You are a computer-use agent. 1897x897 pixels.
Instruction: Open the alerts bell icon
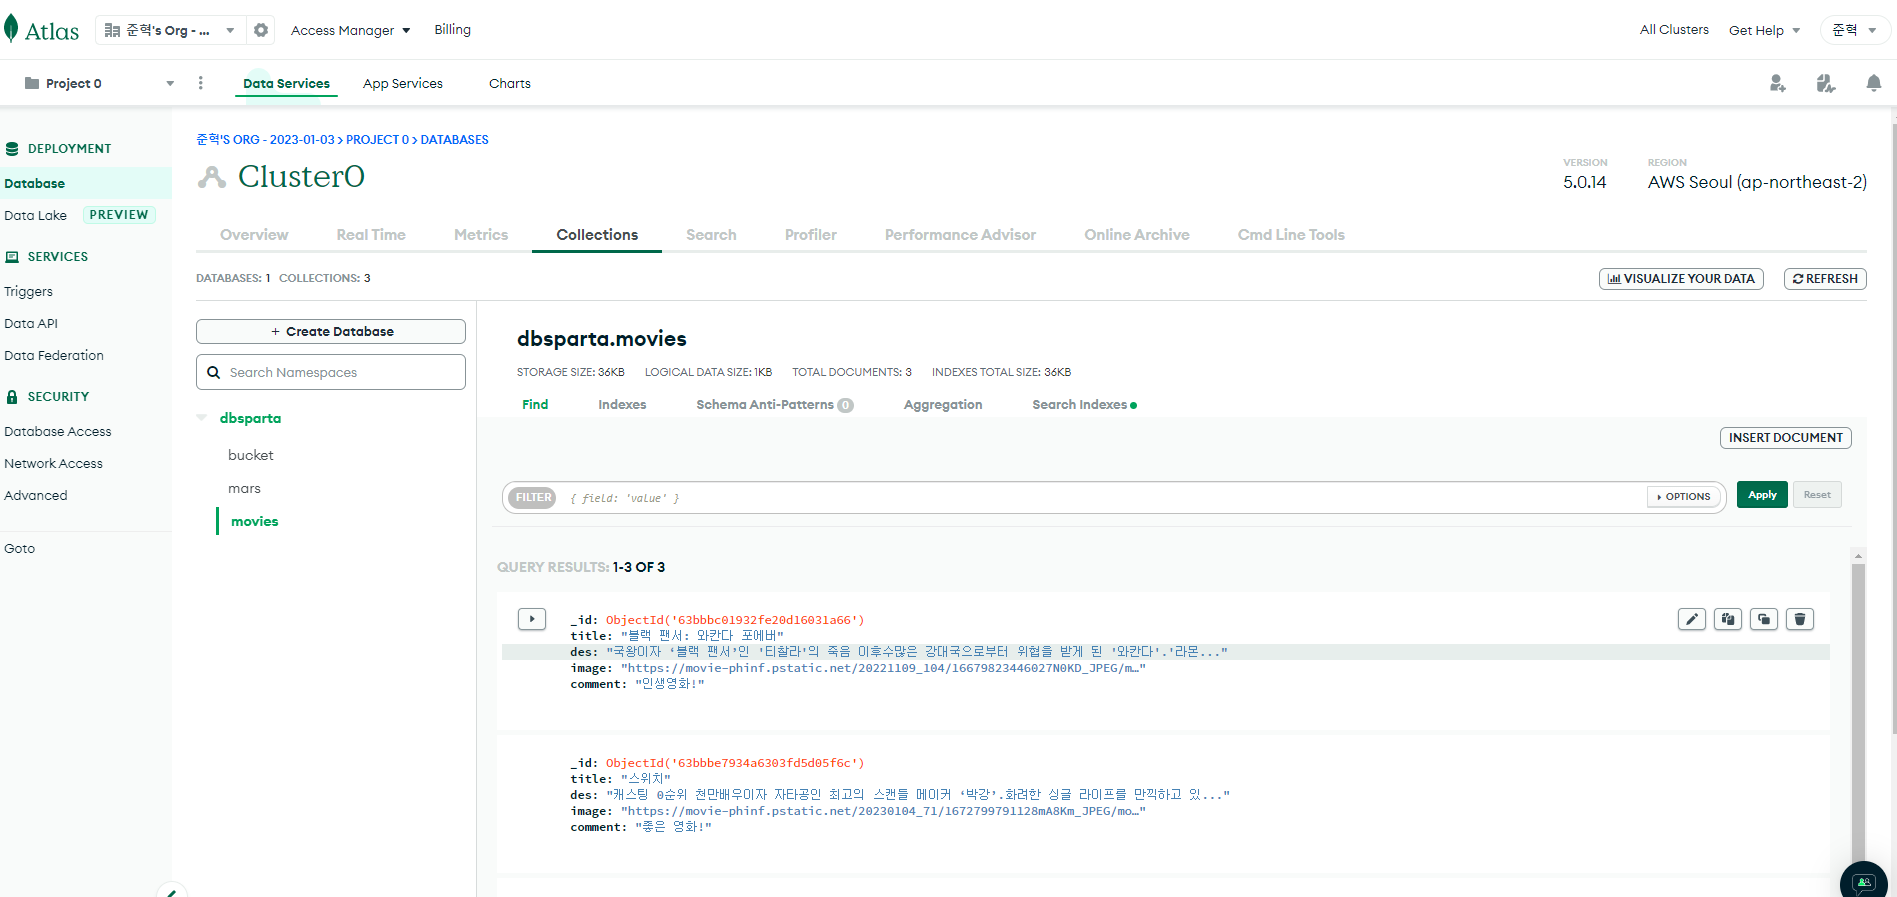coord(1874,83)
